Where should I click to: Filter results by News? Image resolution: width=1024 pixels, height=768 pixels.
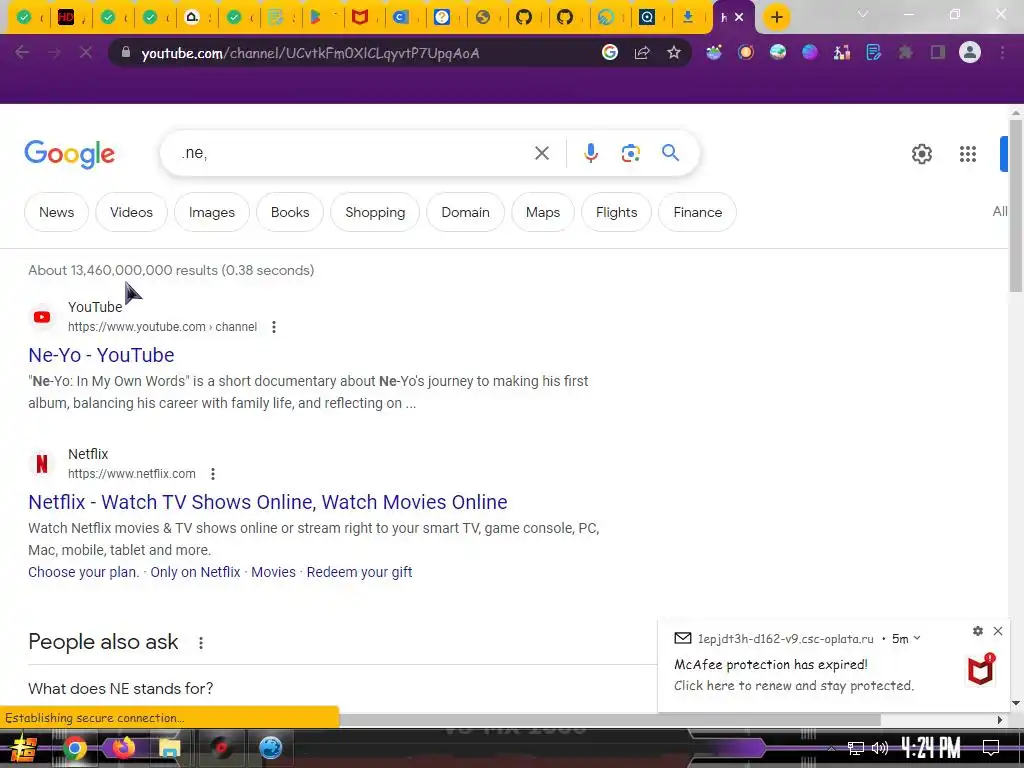(x=56, y=212)
